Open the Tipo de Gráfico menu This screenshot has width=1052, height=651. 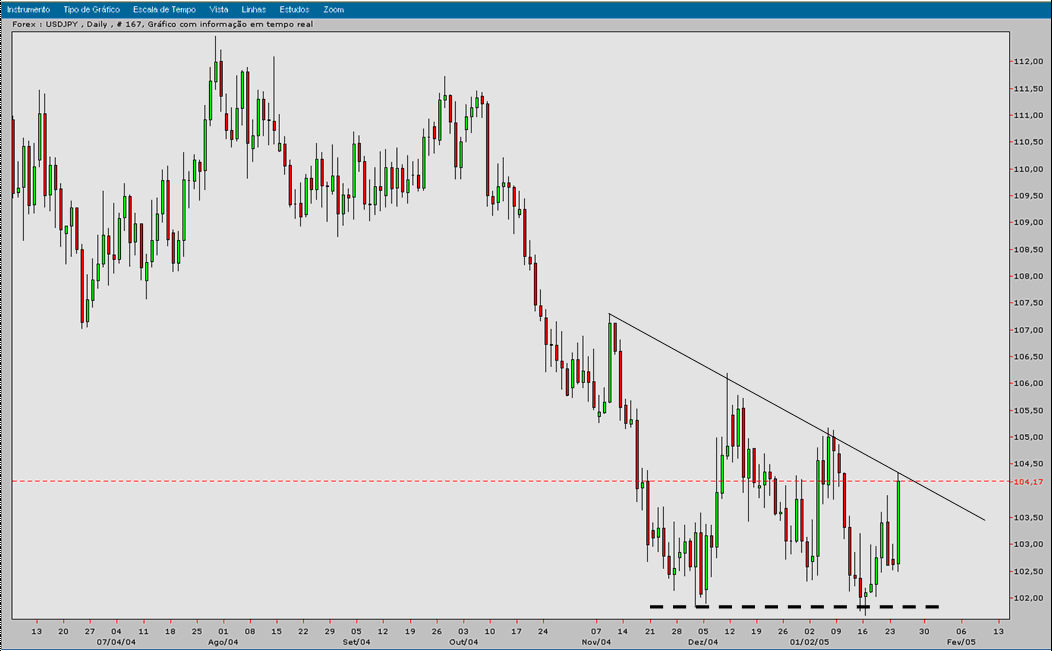93,7
